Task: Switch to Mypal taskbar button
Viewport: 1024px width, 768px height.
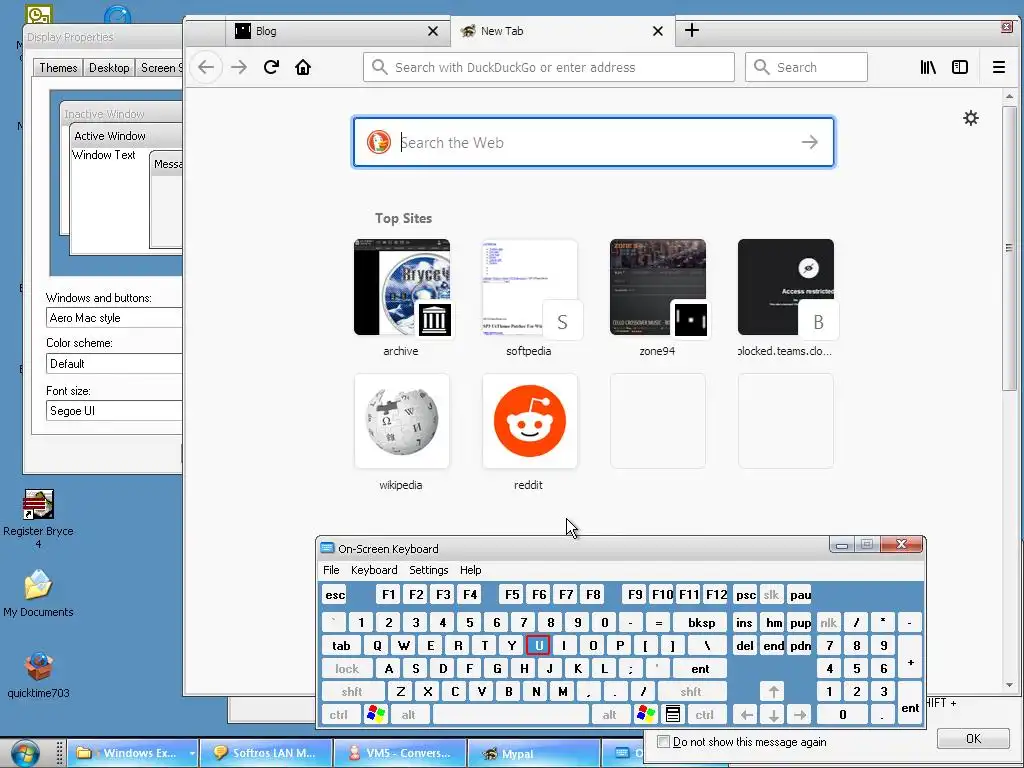Action: coord(533,753)
